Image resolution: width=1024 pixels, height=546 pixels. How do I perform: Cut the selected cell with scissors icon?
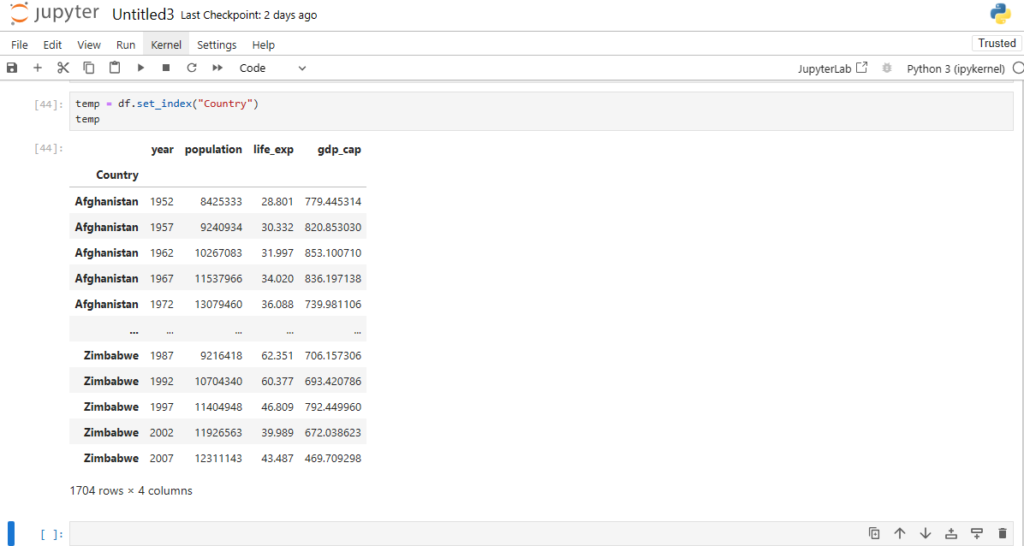coord(63,68)
